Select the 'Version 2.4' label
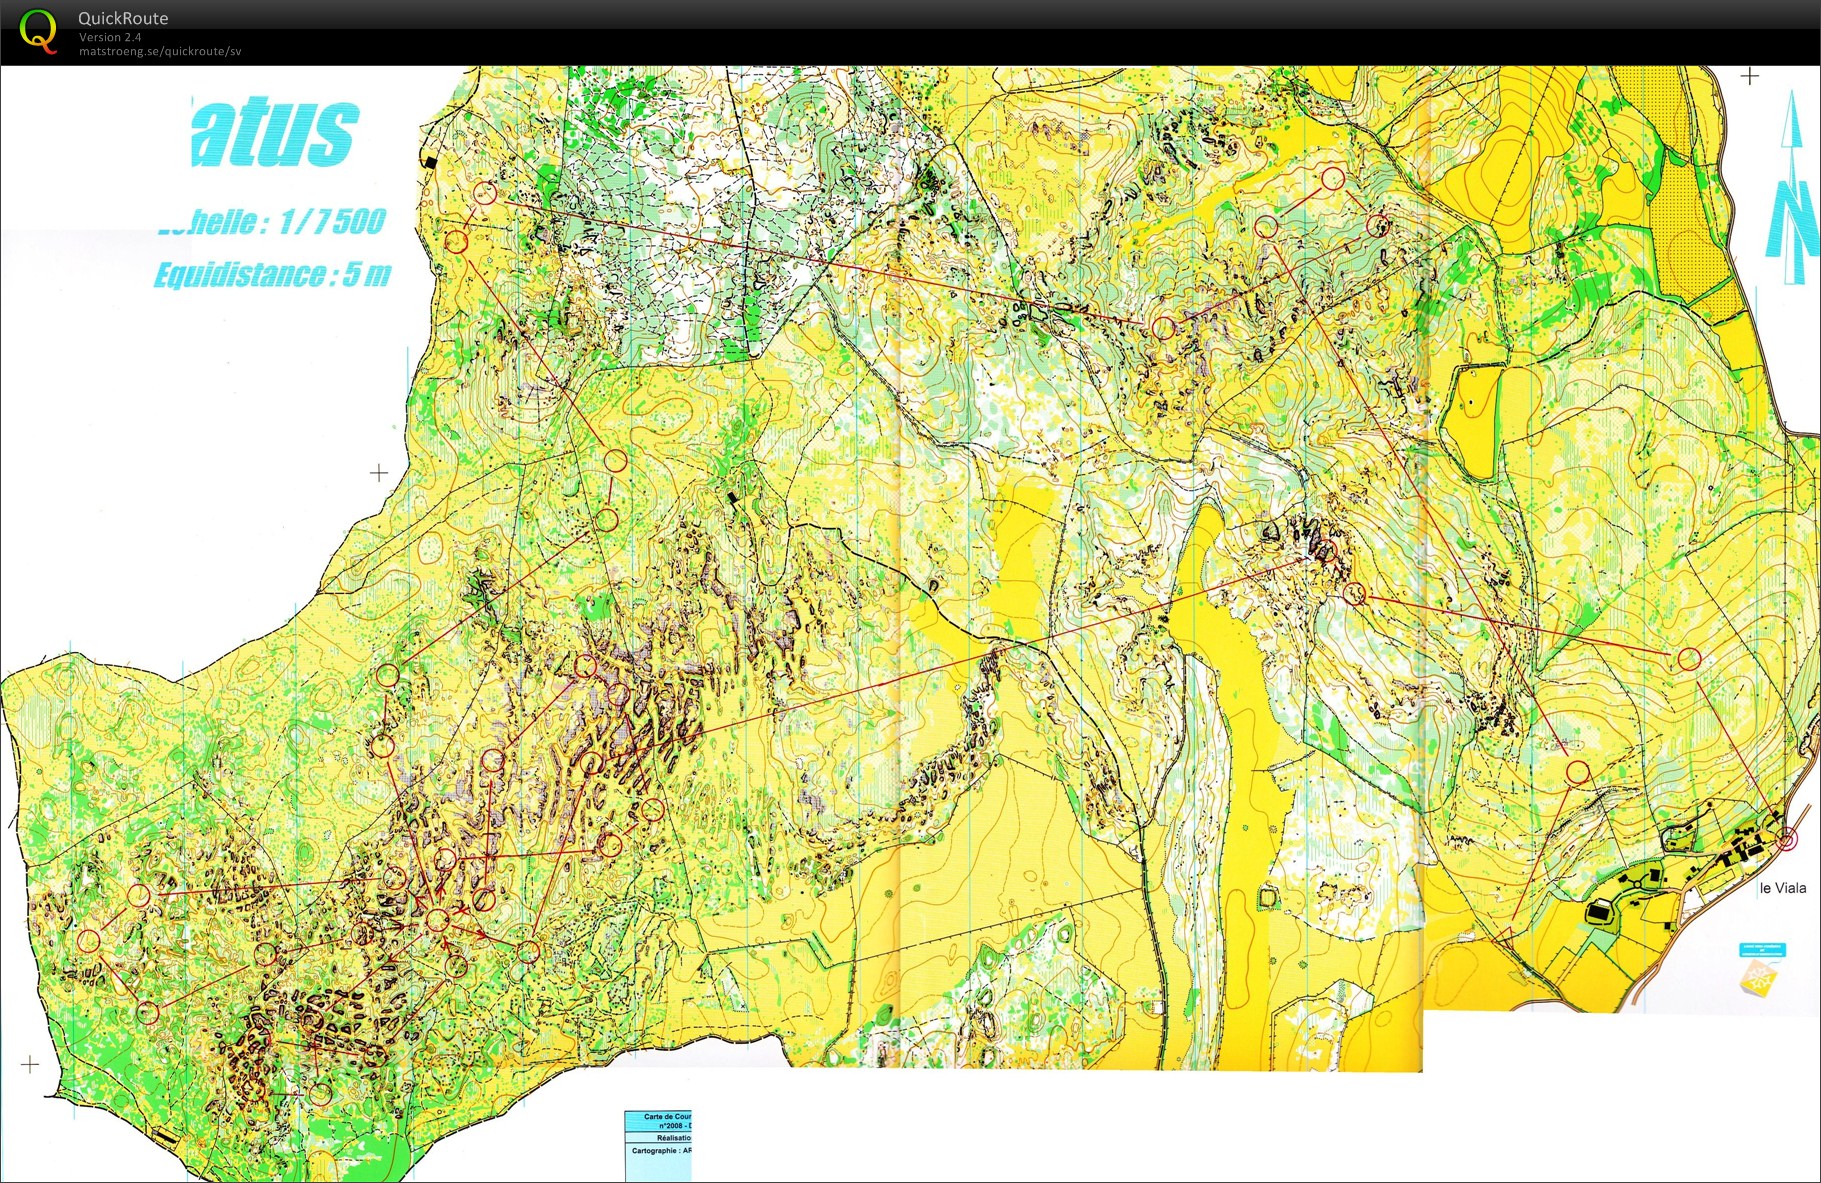The width and height of the screenshot is (1821, 1183). coord(110,37)
